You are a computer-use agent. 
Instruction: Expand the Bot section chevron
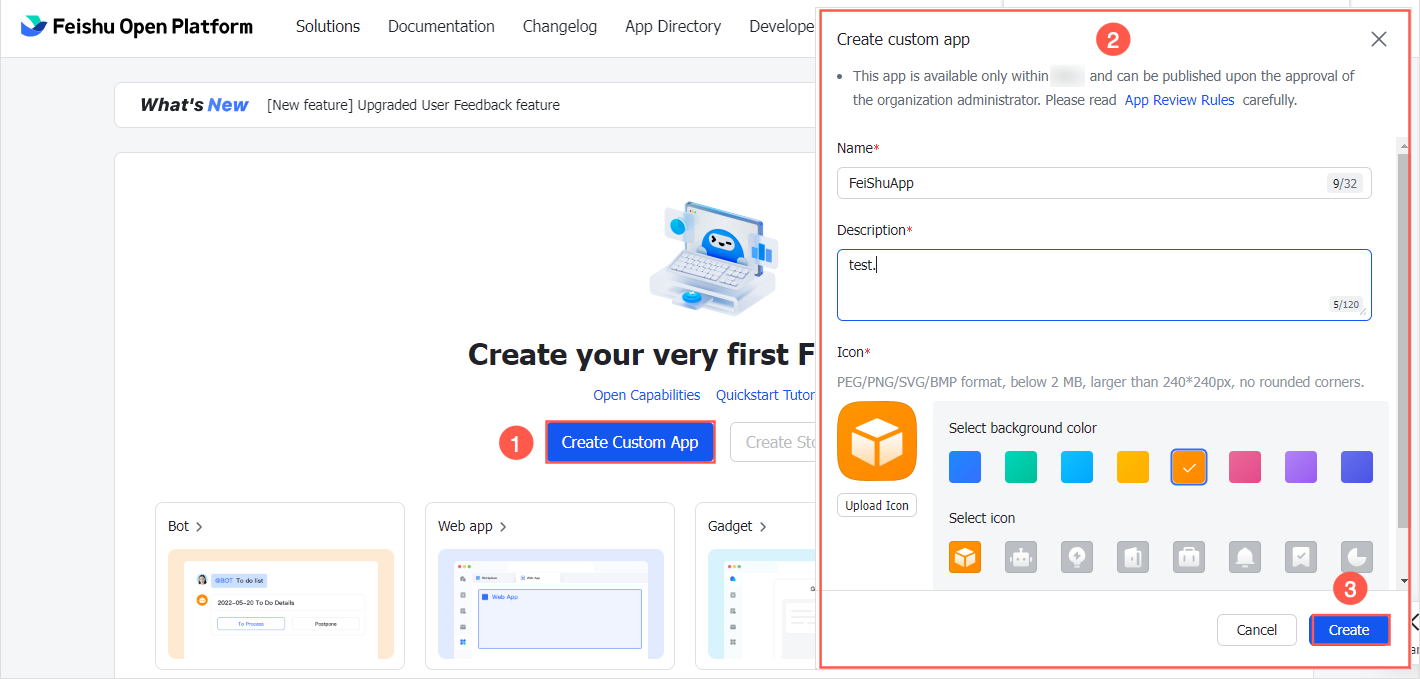click(199, 526)
